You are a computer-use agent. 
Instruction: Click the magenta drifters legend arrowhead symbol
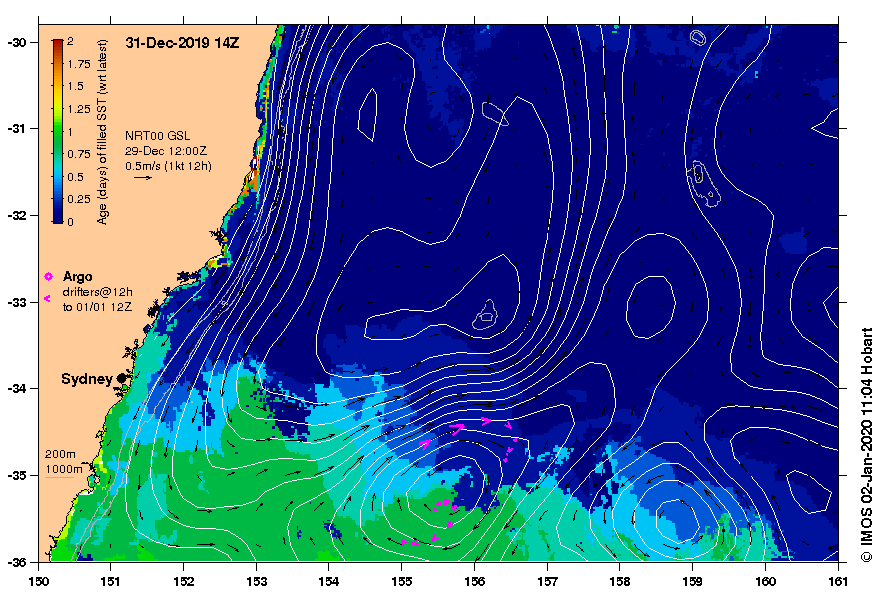[x=47, y=298]
